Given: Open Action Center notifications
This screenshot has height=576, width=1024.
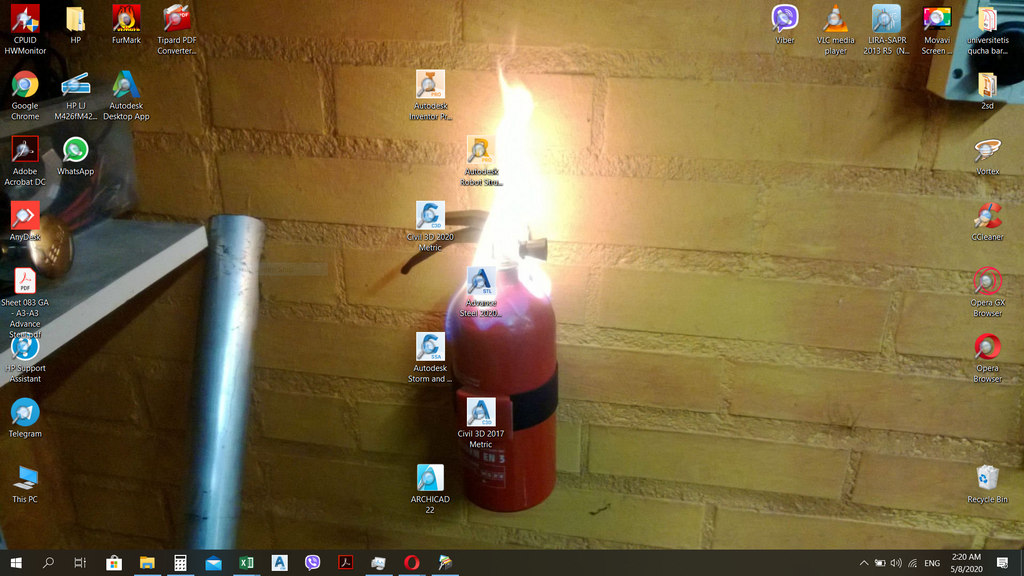Looking at the screenshot, I should 1002,562.
